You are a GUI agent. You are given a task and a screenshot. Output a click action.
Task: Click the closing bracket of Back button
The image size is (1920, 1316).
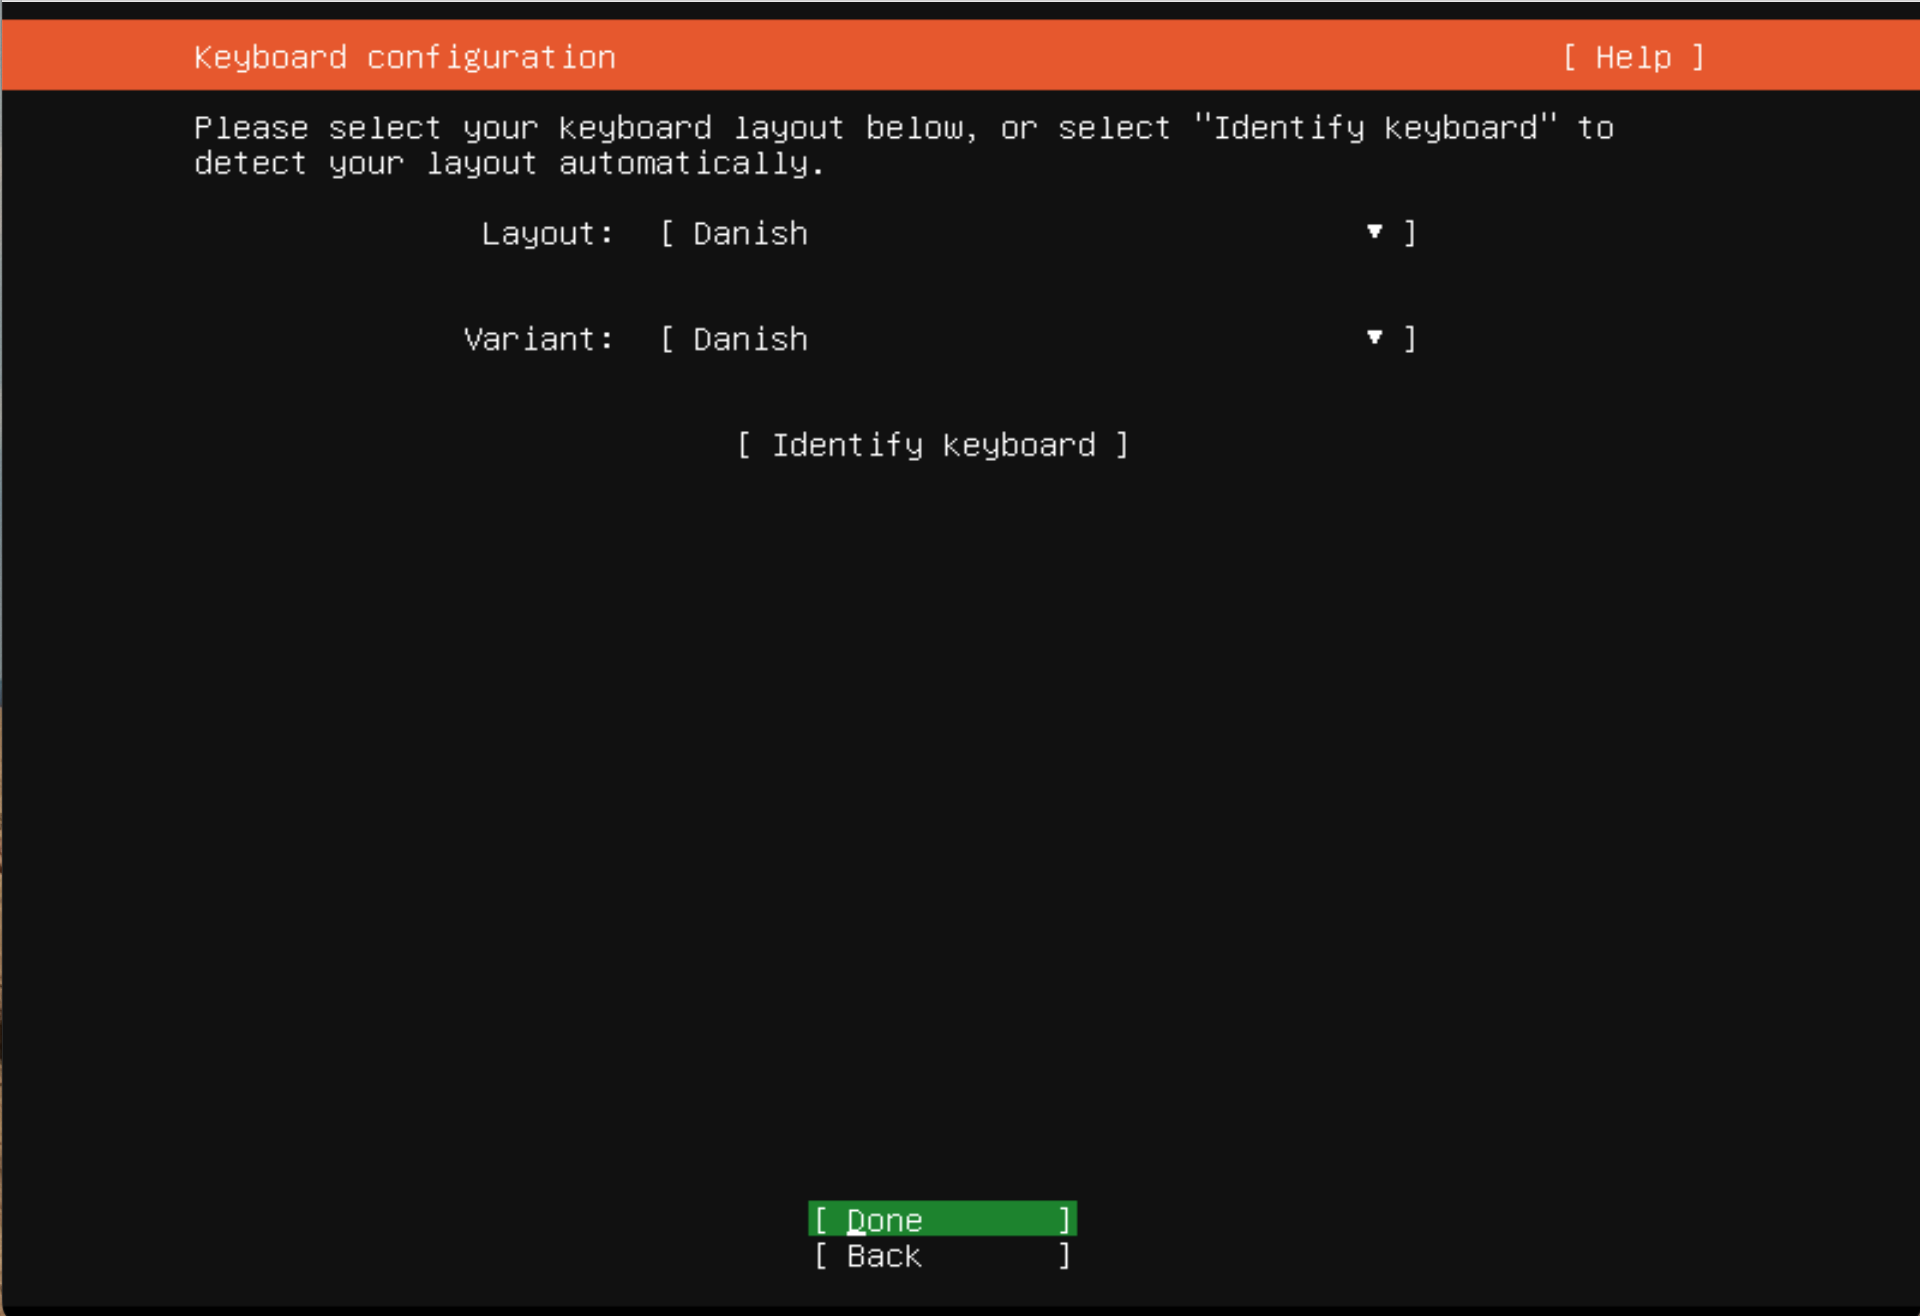1064,1255
